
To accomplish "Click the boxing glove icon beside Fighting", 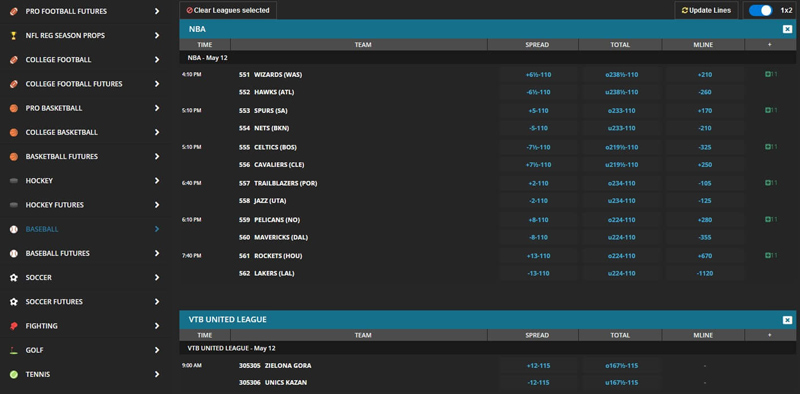I will [14, 326].
